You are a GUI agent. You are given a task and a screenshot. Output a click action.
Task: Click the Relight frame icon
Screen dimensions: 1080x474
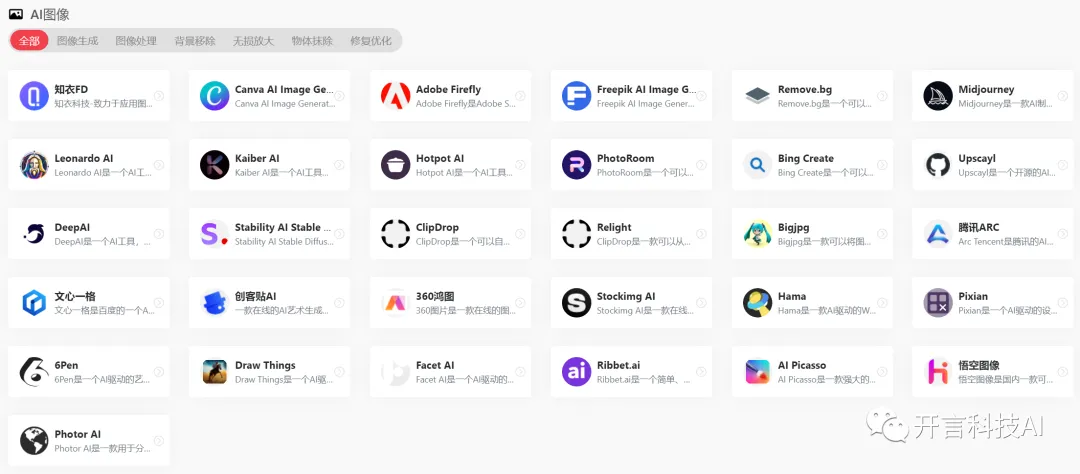click(577, 234)
